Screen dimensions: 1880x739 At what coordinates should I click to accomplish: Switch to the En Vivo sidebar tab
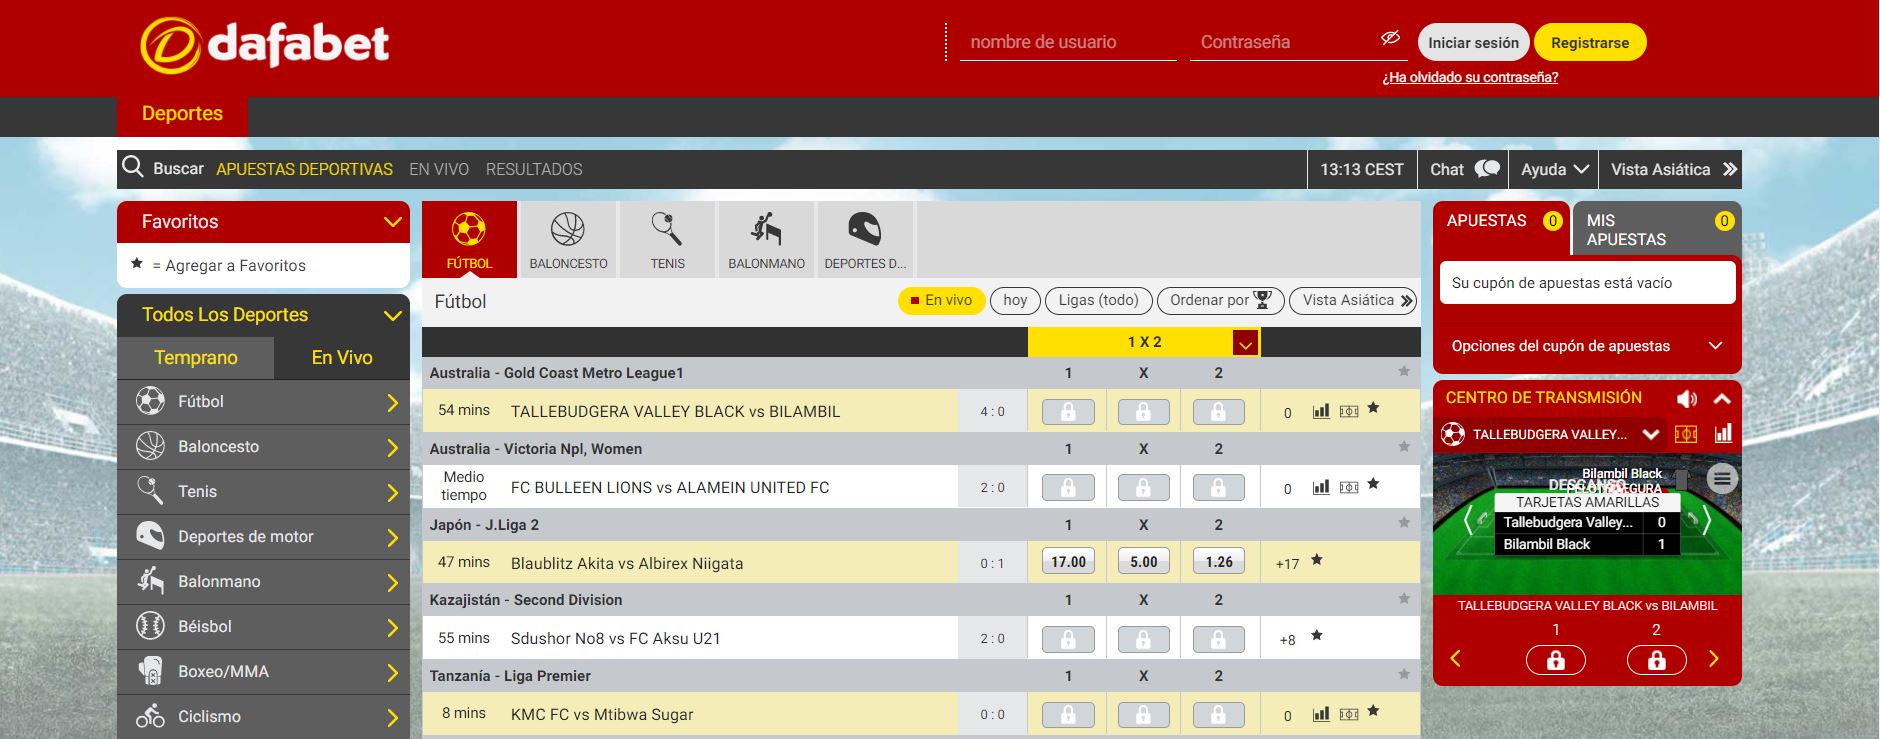pyautogui.click(x=342, y=358)
